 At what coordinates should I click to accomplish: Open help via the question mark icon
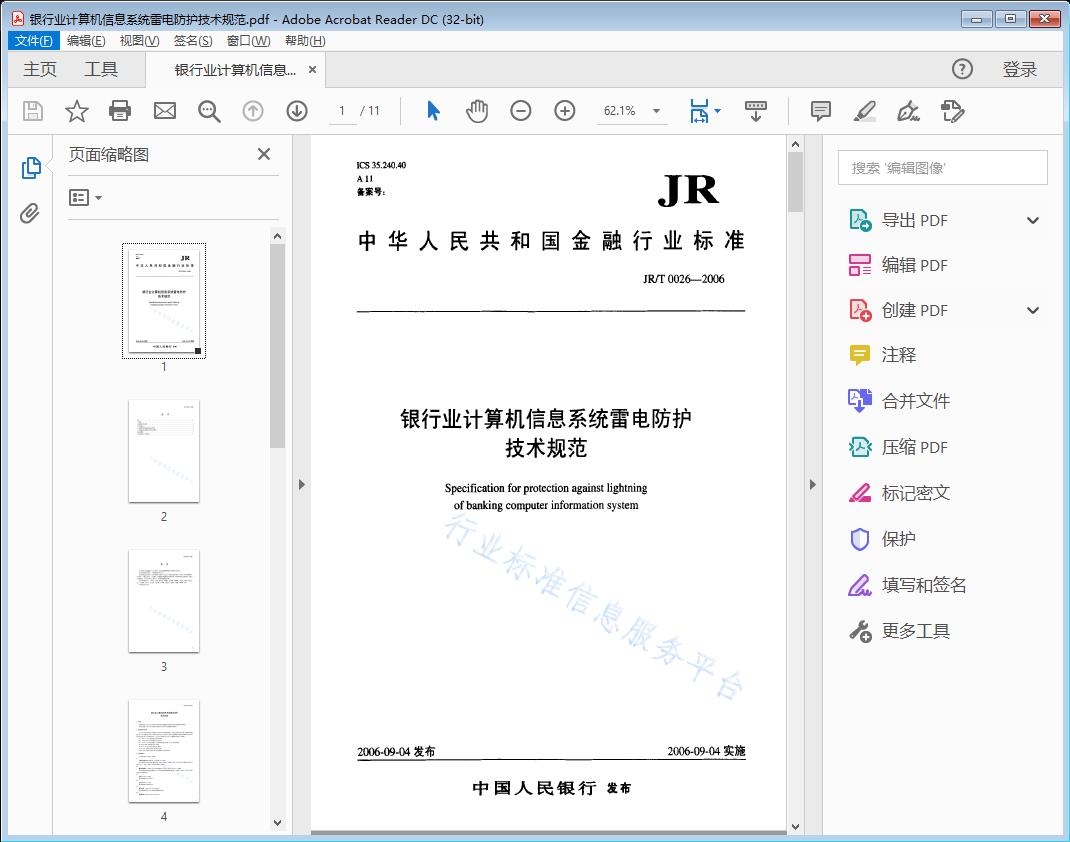(962, 69)
